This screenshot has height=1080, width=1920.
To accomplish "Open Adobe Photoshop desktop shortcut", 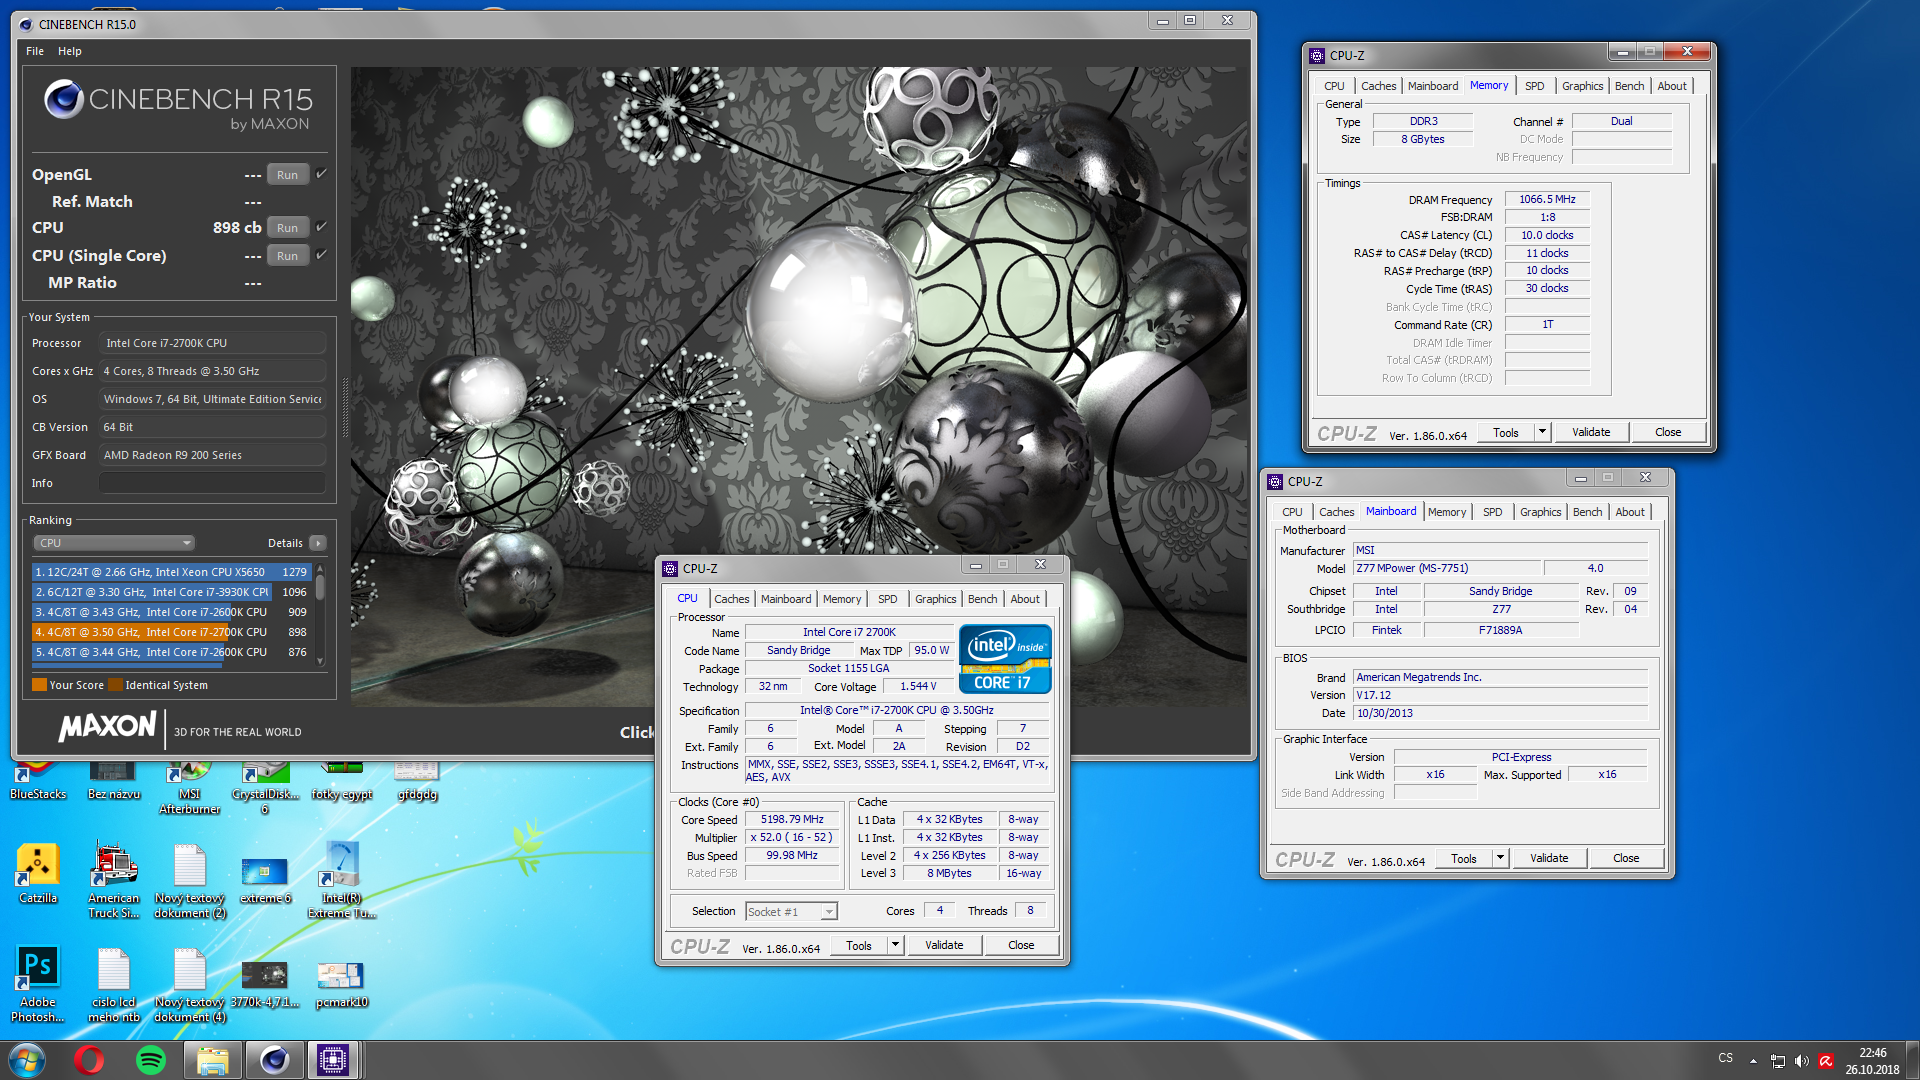I will pos(37,984).
